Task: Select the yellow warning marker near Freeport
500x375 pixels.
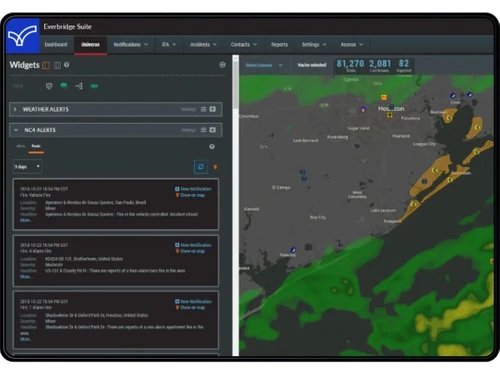Action: click(x=414, y=204)
